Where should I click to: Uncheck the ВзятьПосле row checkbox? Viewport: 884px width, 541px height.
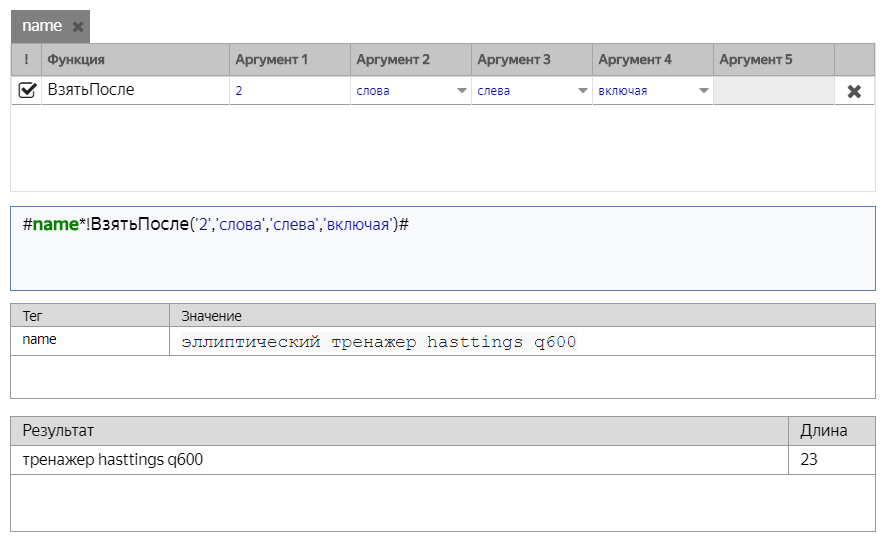[x=27, y=90]
